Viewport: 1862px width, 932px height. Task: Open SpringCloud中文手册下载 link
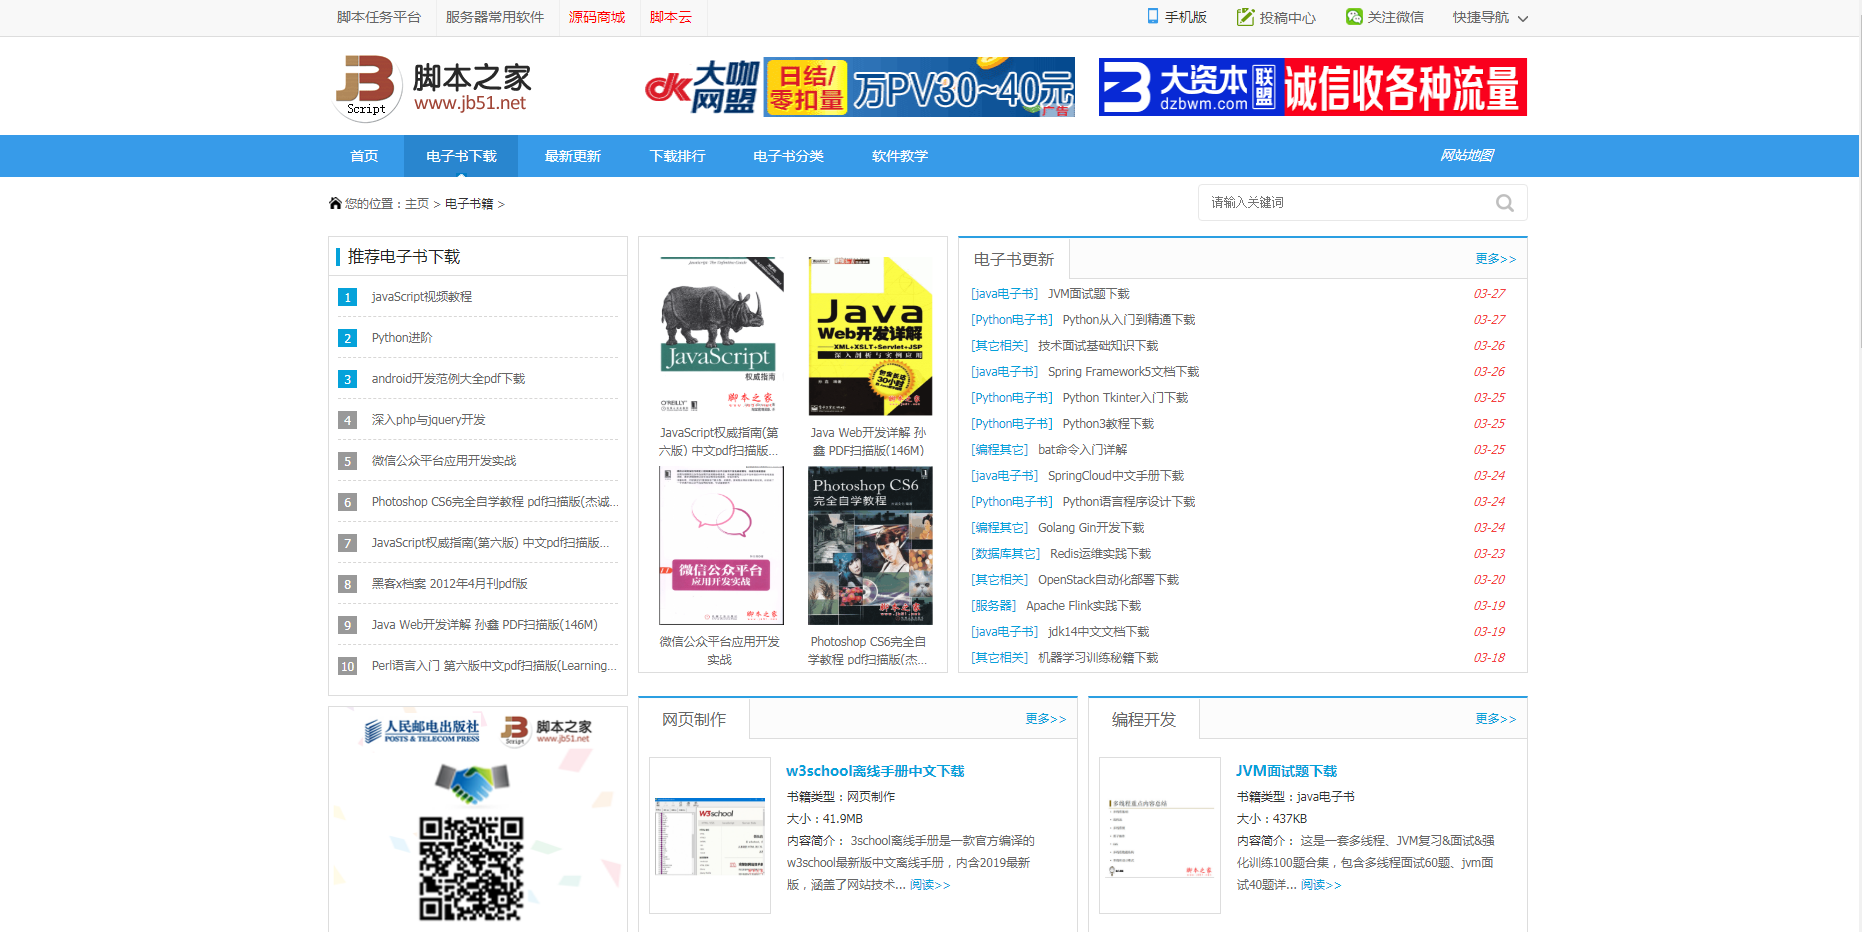(1116, 476)
